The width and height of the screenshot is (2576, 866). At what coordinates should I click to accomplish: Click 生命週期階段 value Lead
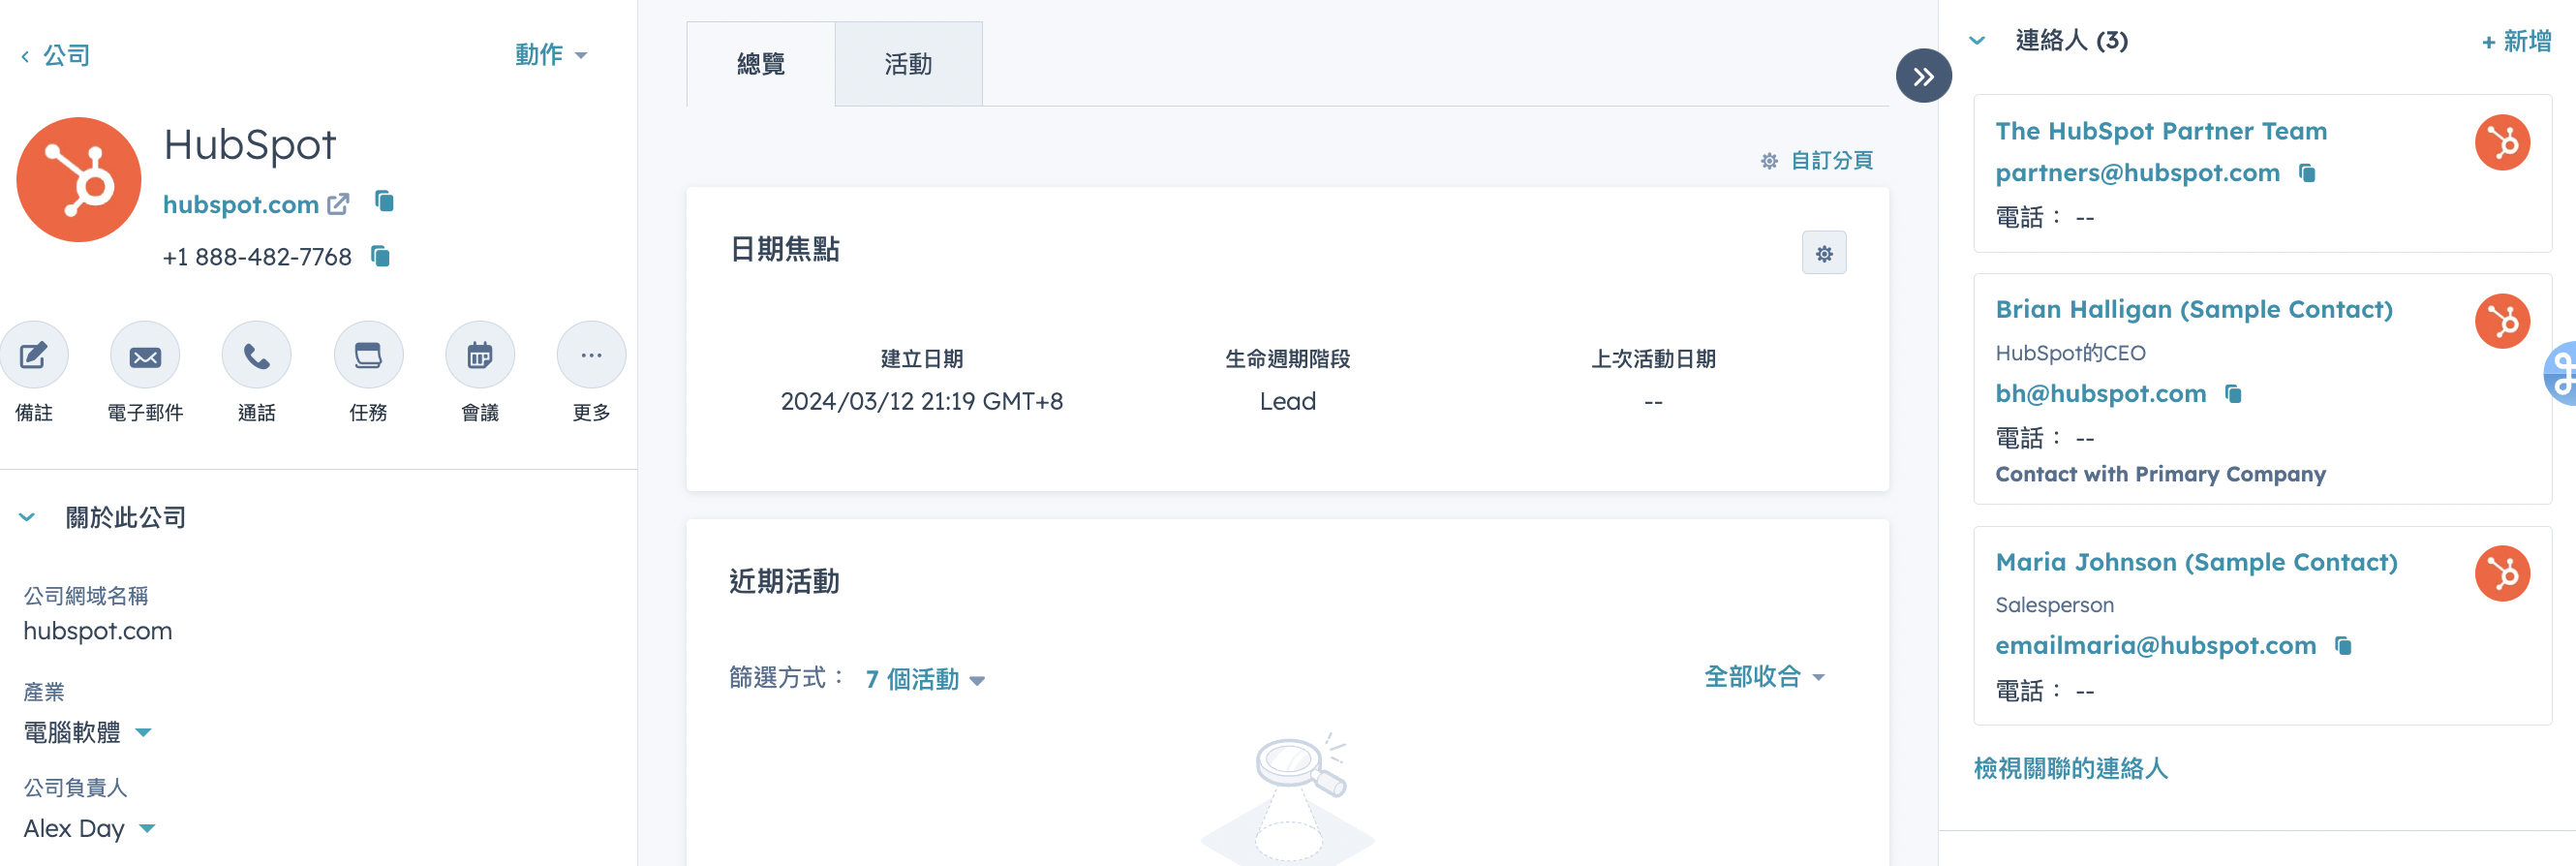1287,401
